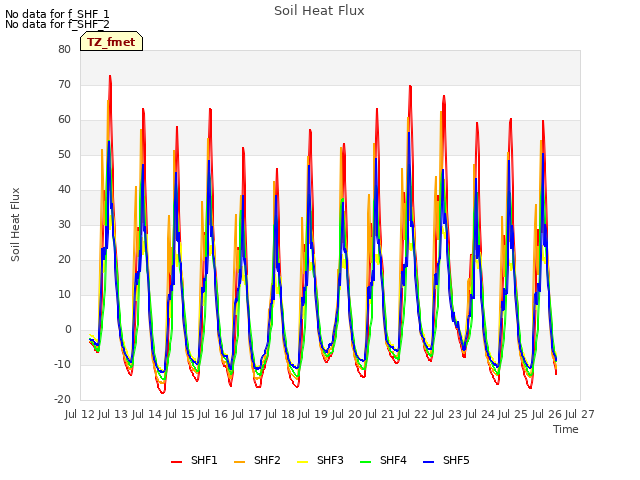Toggle SHF2 series via legend label
The image size is (640, 480).
pyautogui.click(x=267, y=460)
